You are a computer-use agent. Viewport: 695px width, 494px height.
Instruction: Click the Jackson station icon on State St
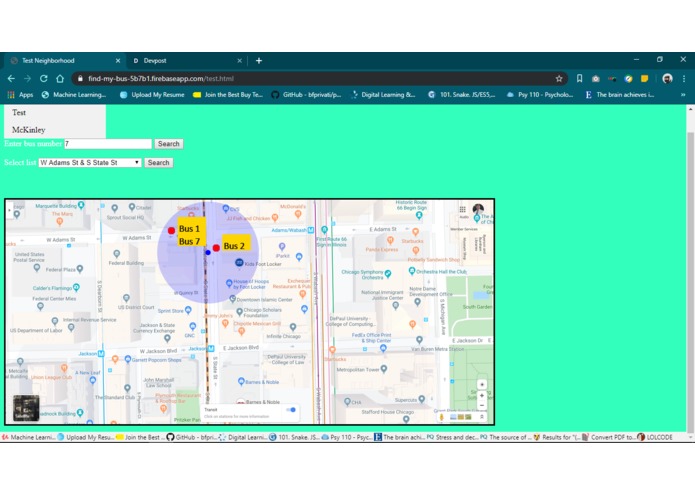[x=211, y=348]
